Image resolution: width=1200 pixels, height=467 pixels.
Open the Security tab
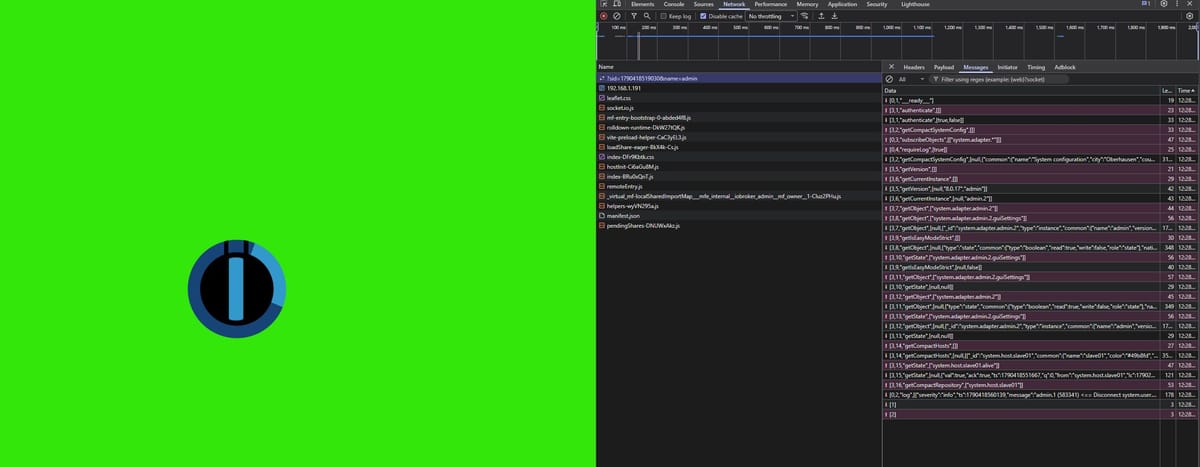tap(877, 4)
